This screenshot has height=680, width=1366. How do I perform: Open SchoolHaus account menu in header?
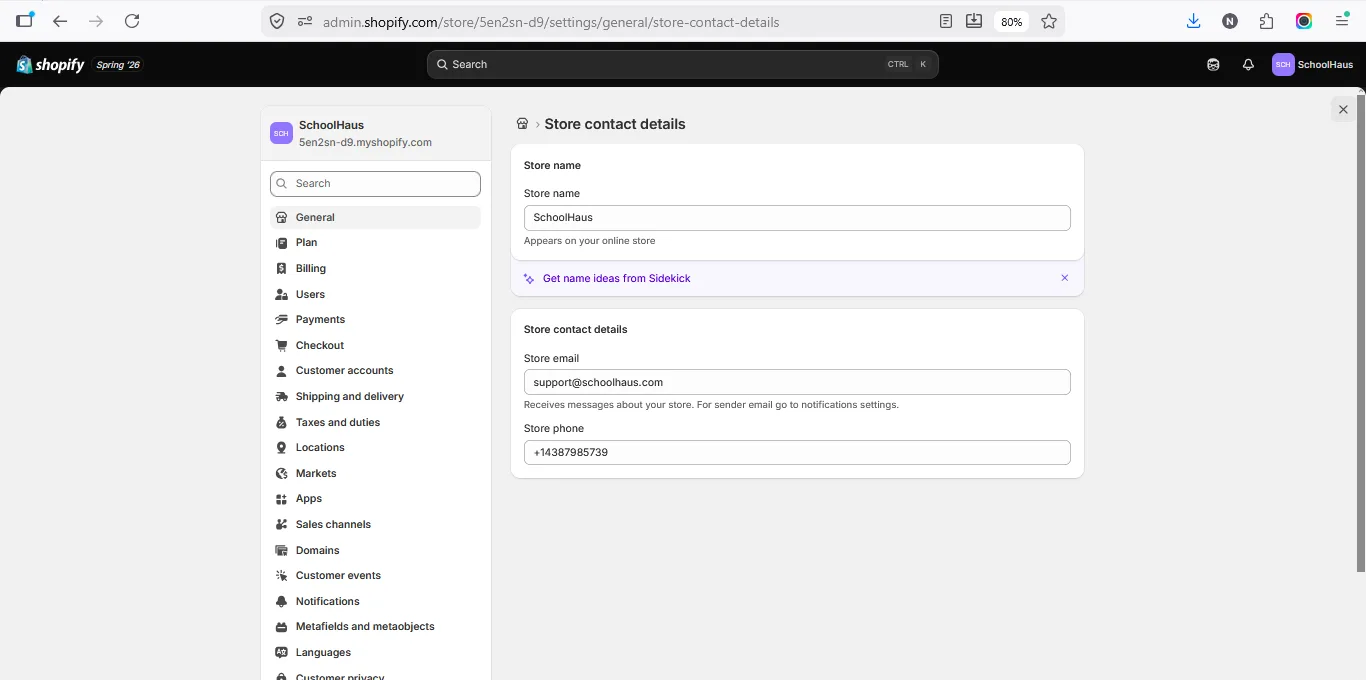1313,64
